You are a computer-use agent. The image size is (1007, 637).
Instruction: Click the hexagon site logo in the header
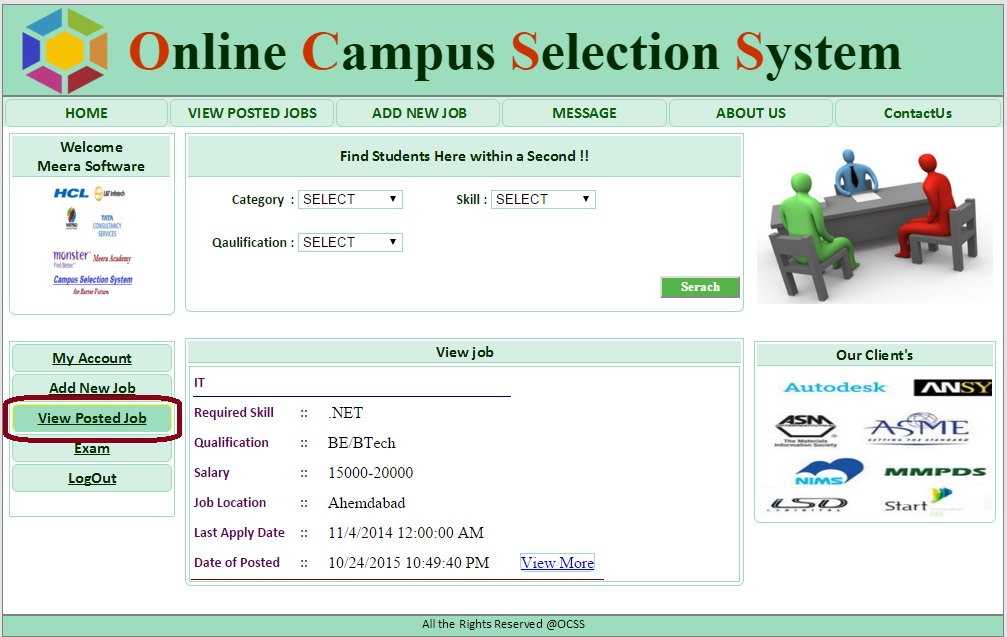[64, 51]
